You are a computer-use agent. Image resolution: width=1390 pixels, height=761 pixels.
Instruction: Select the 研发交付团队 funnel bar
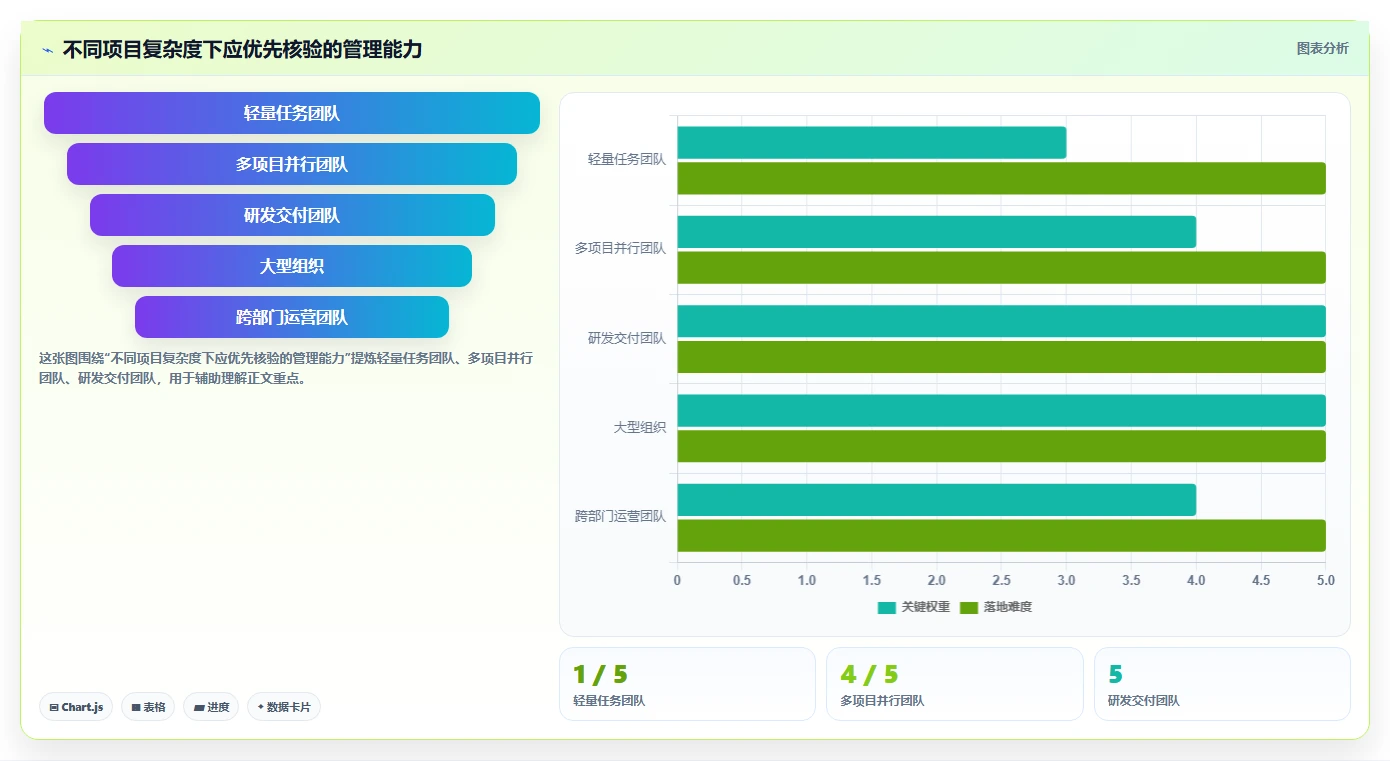(292, 215)
